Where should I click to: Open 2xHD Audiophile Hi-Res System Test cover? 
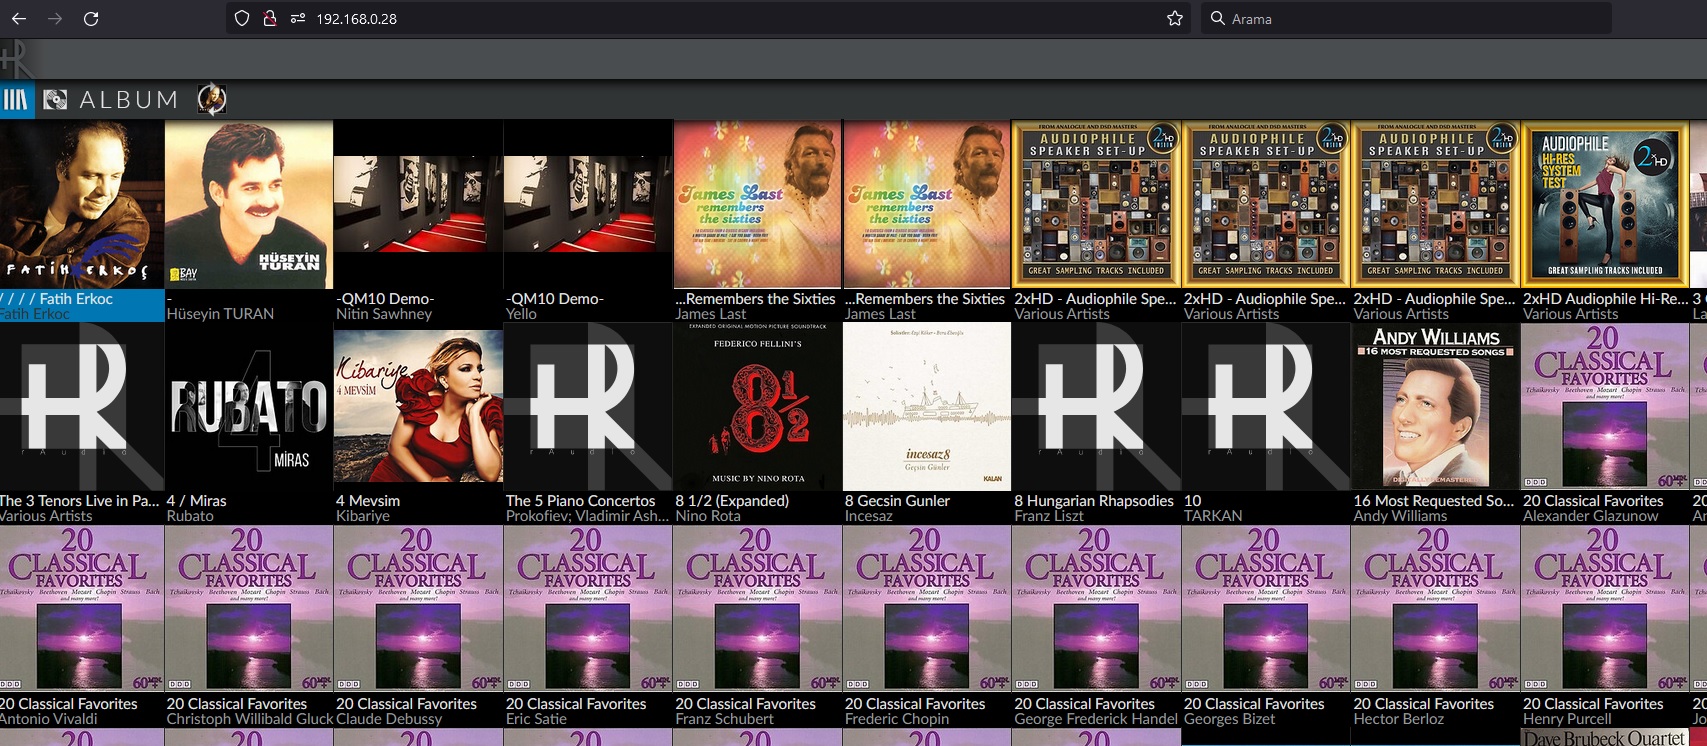pos(1605,205)
